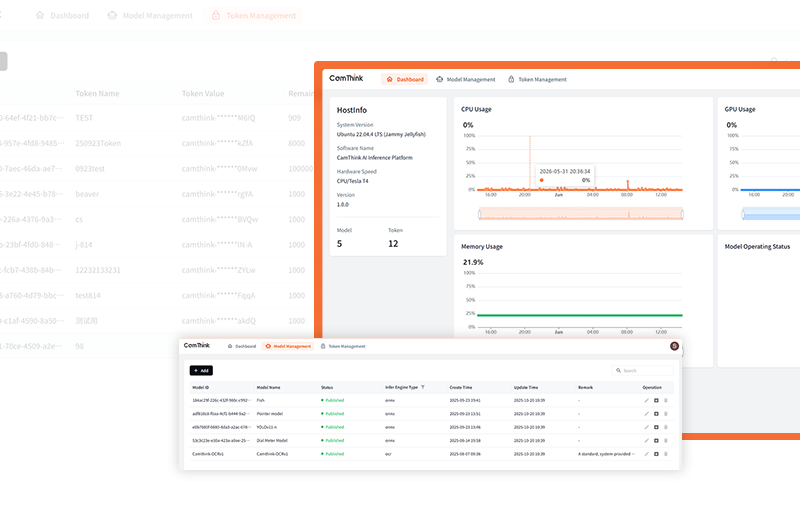Click the 'ocr' engine type cell
Image resolution: width=800 pixels, height=515 pixels.
pos(388,454)
